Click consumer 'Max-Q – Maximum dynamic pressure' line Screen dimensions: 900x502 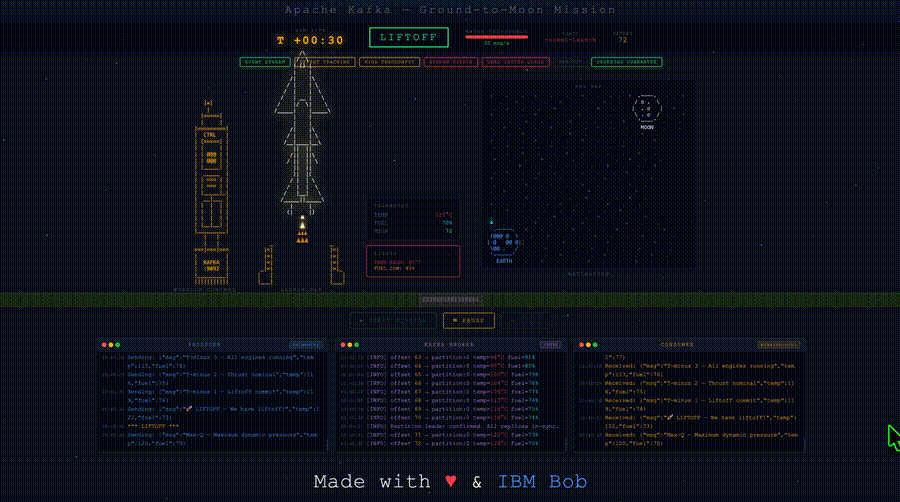(689, 439)
